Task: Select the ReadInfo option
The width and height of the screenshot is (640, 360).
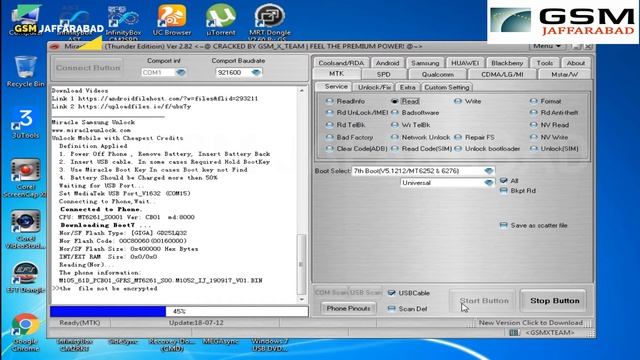Action: [x=345, y=101]
